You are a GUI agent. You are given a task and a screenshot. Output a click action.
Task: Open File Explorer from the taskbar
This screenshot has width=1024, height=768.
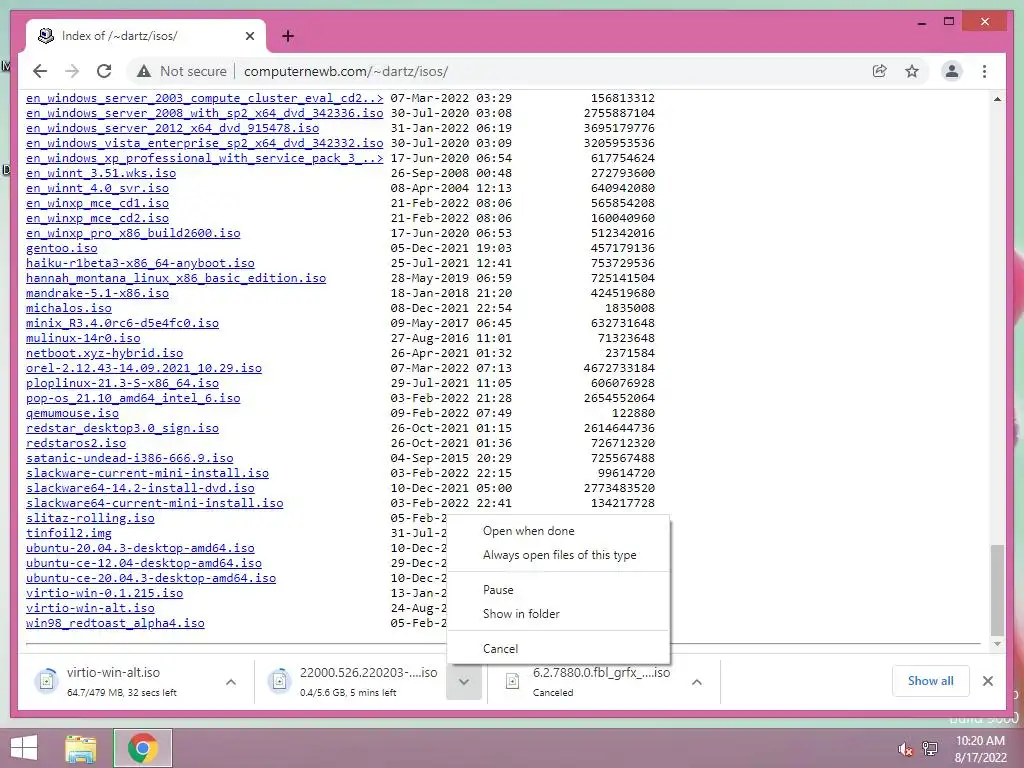tap(81, 748)
